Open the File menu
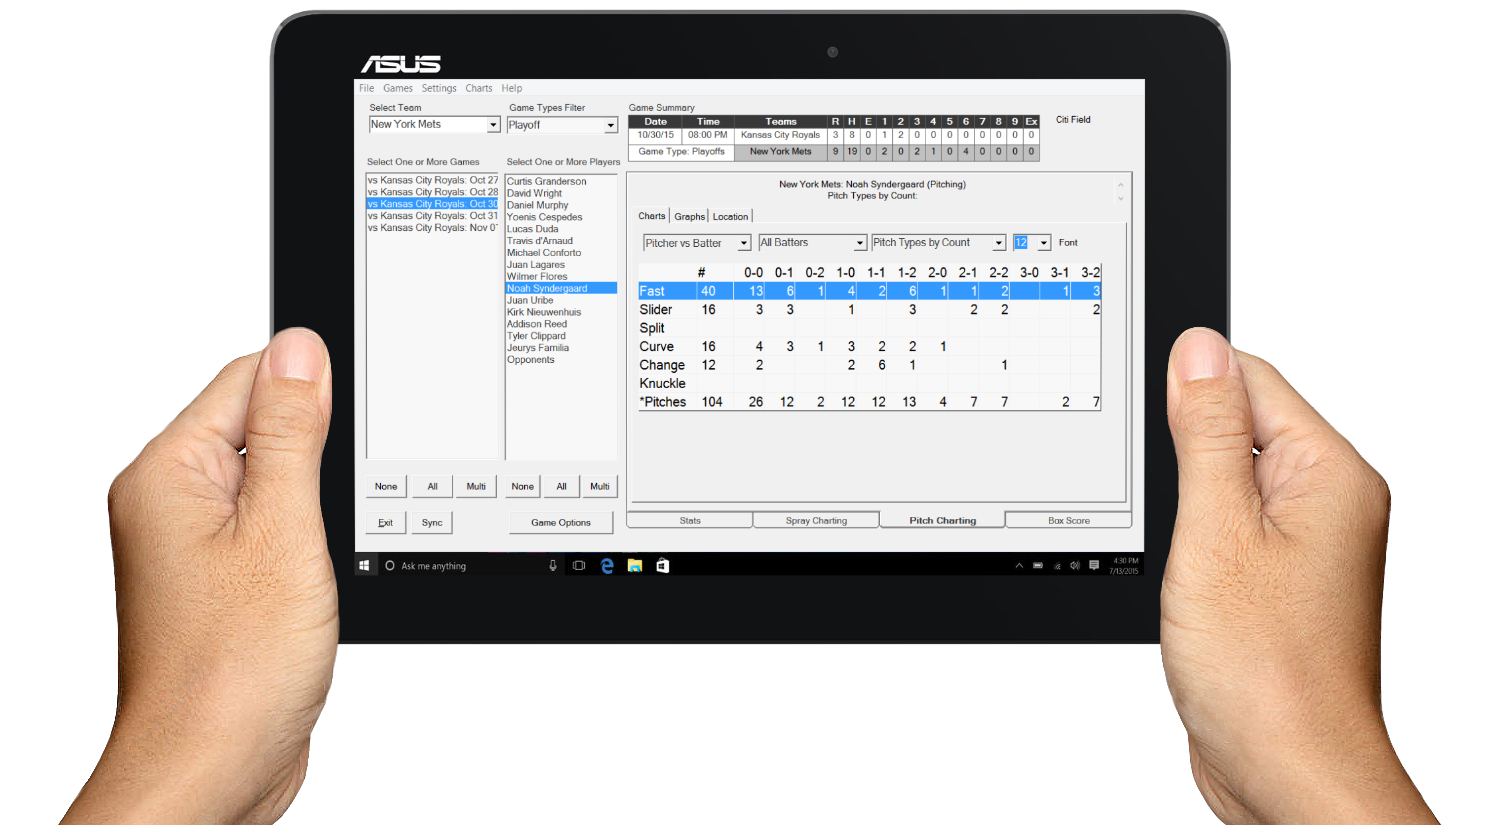 [367, 88]
